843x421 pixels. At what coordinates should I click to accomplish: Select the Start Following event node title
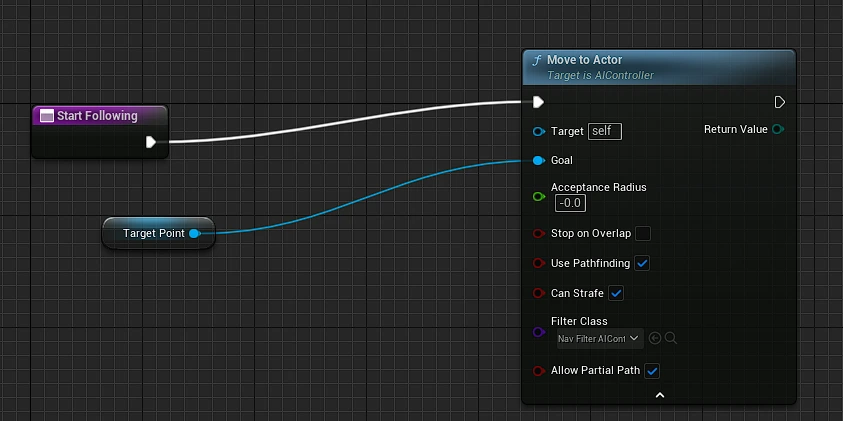tap(97, 116)
